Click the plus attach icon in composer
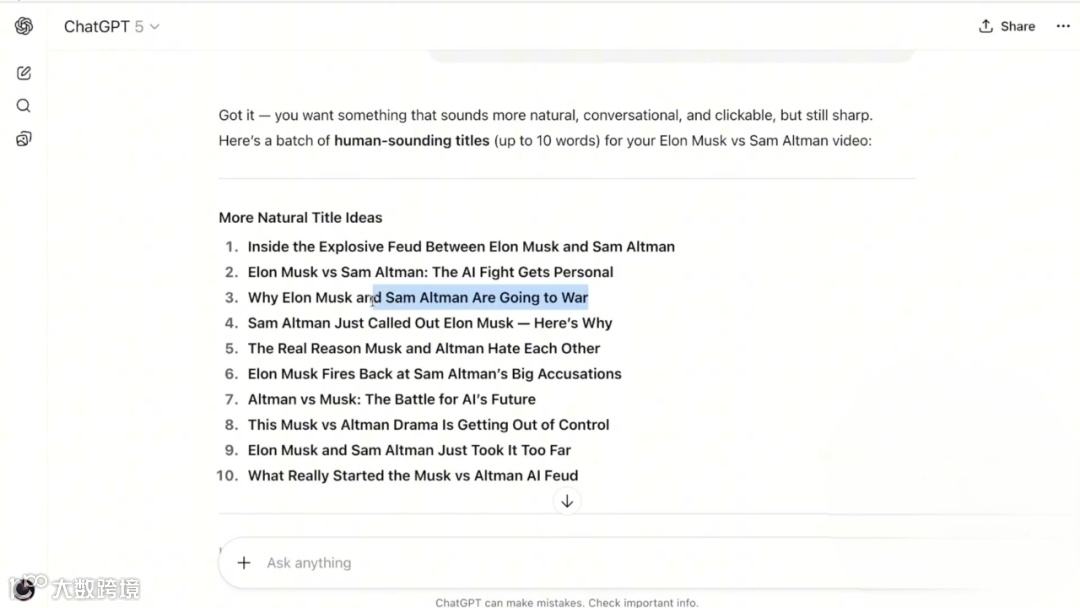Screen dimensions: 1080x608 click(244, 563)
